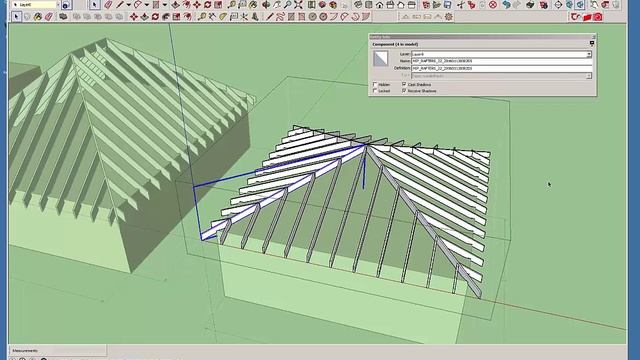Screen dimensions: 640x360
Task: Select the Follow Me tool
Action: [x=166, y=17]
